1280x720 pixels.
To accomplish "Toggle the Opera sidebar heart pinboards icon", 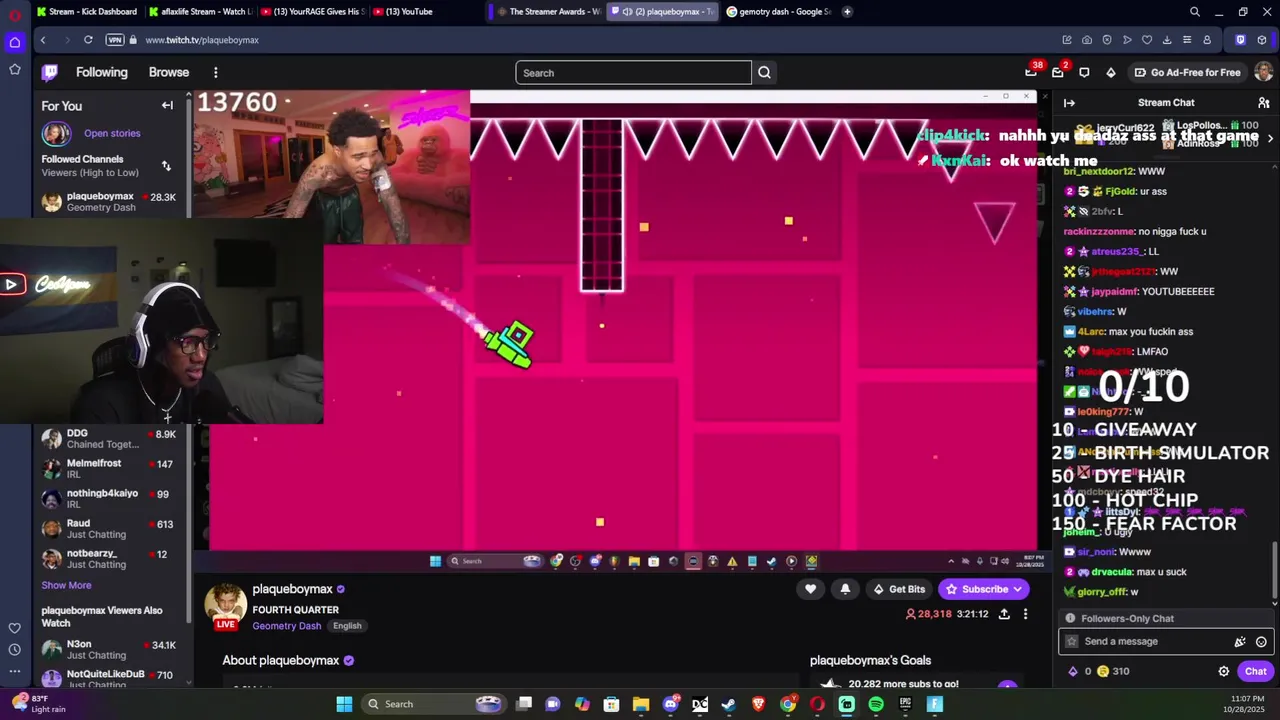I will point(14,628).
